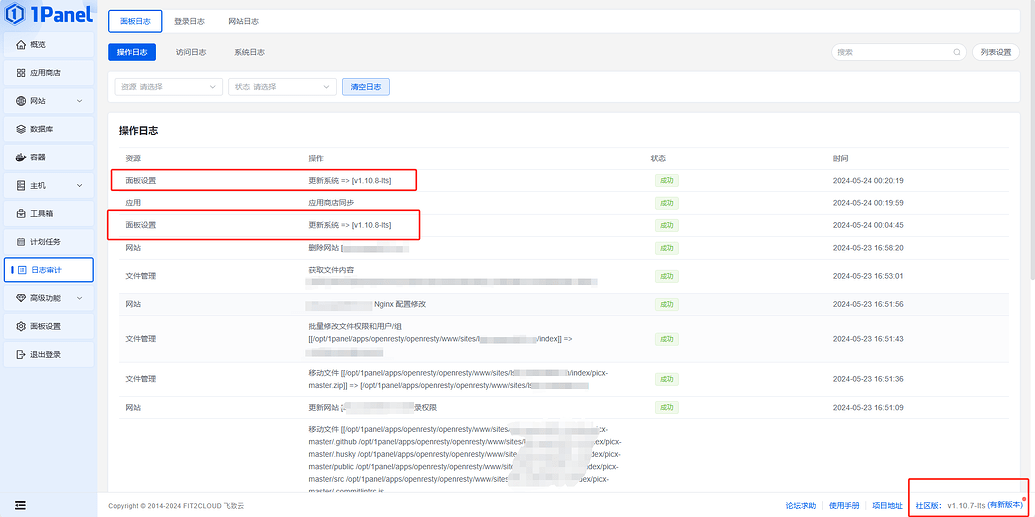This screenshot has width=1035, height=517.
Task: Select the 操作日志 sub-tab
Action: (131, 52)
